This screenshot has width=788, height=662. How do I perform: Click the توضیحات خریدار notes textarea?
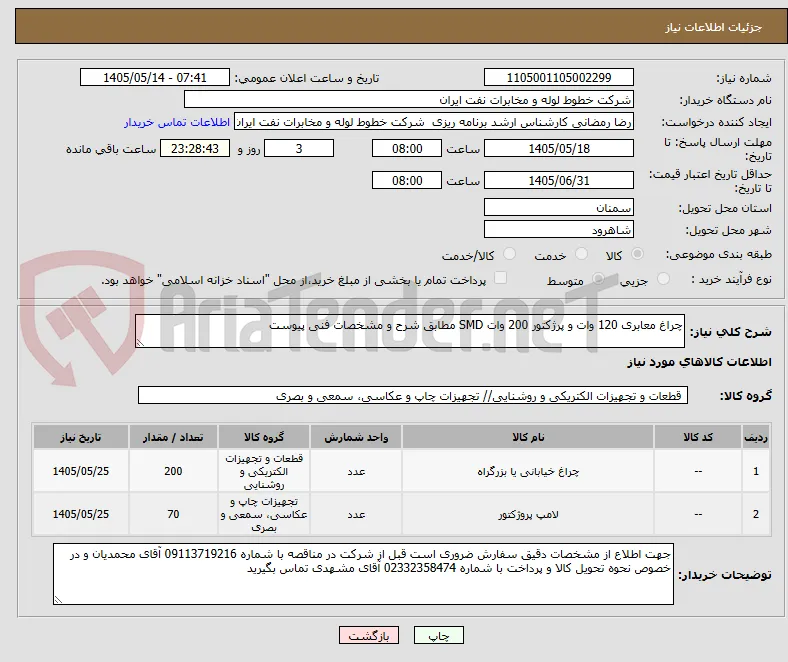pyautogui.click(x=363, y=574)
